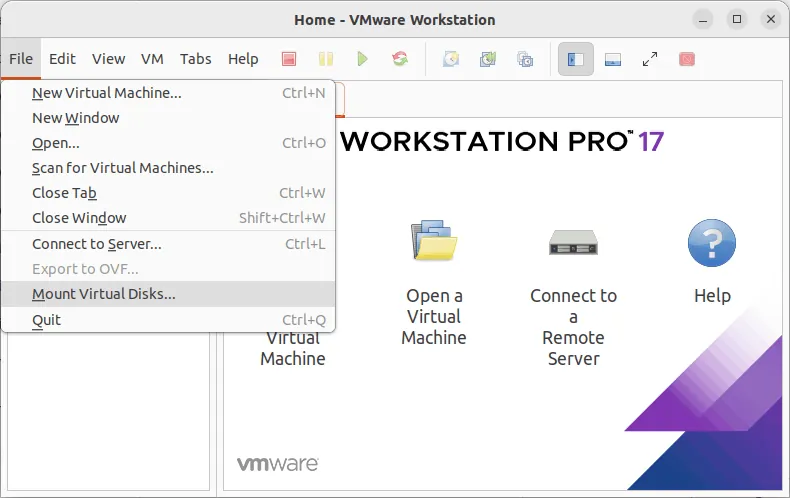Viewport: 790px width, 498px height.
Task: Select Open... in the File menu
Action: [168, 143]
